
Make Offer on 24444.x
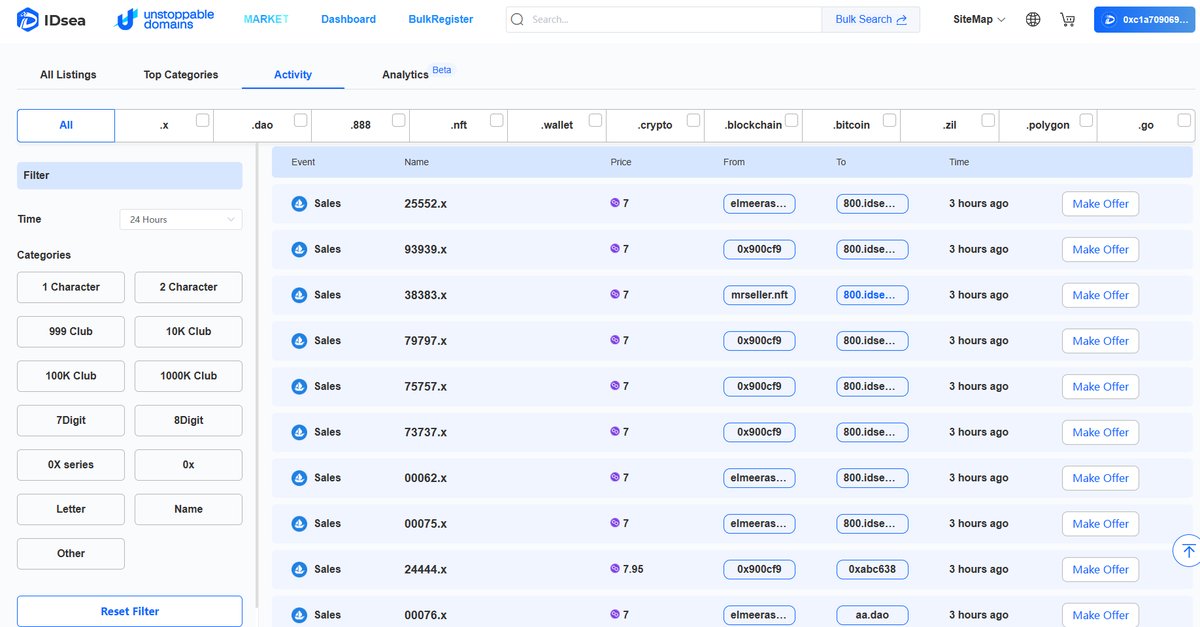coord(1100,569)
